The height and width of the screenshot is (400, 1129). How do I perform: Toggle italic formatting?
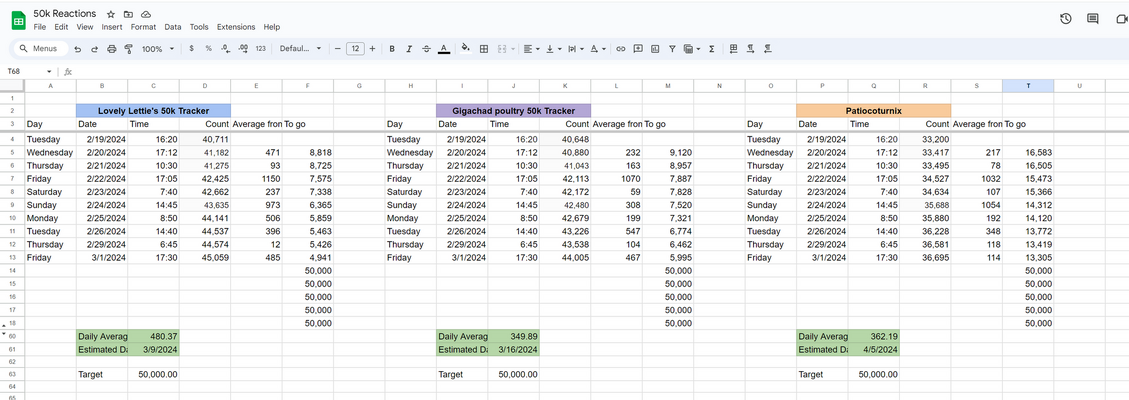coord(409,49)
